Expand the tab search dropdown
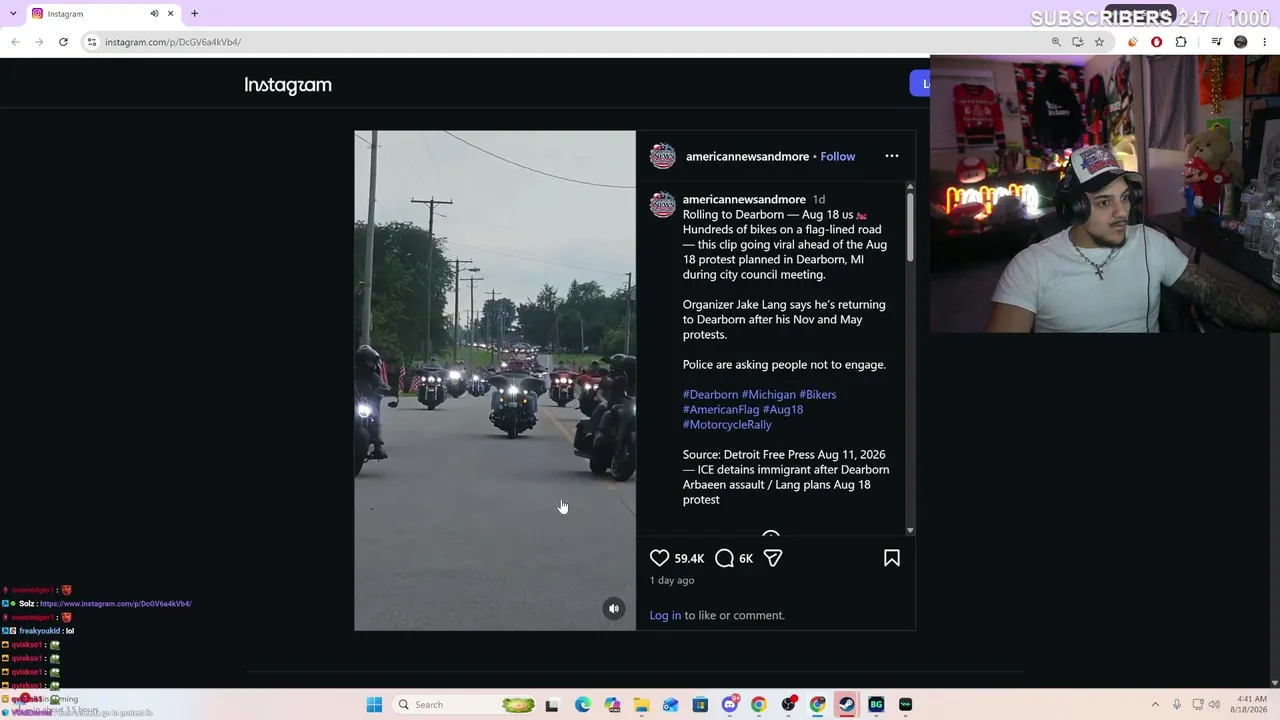Image resolution: width=1280 pixels, height=720 pixels. point(12,14)
